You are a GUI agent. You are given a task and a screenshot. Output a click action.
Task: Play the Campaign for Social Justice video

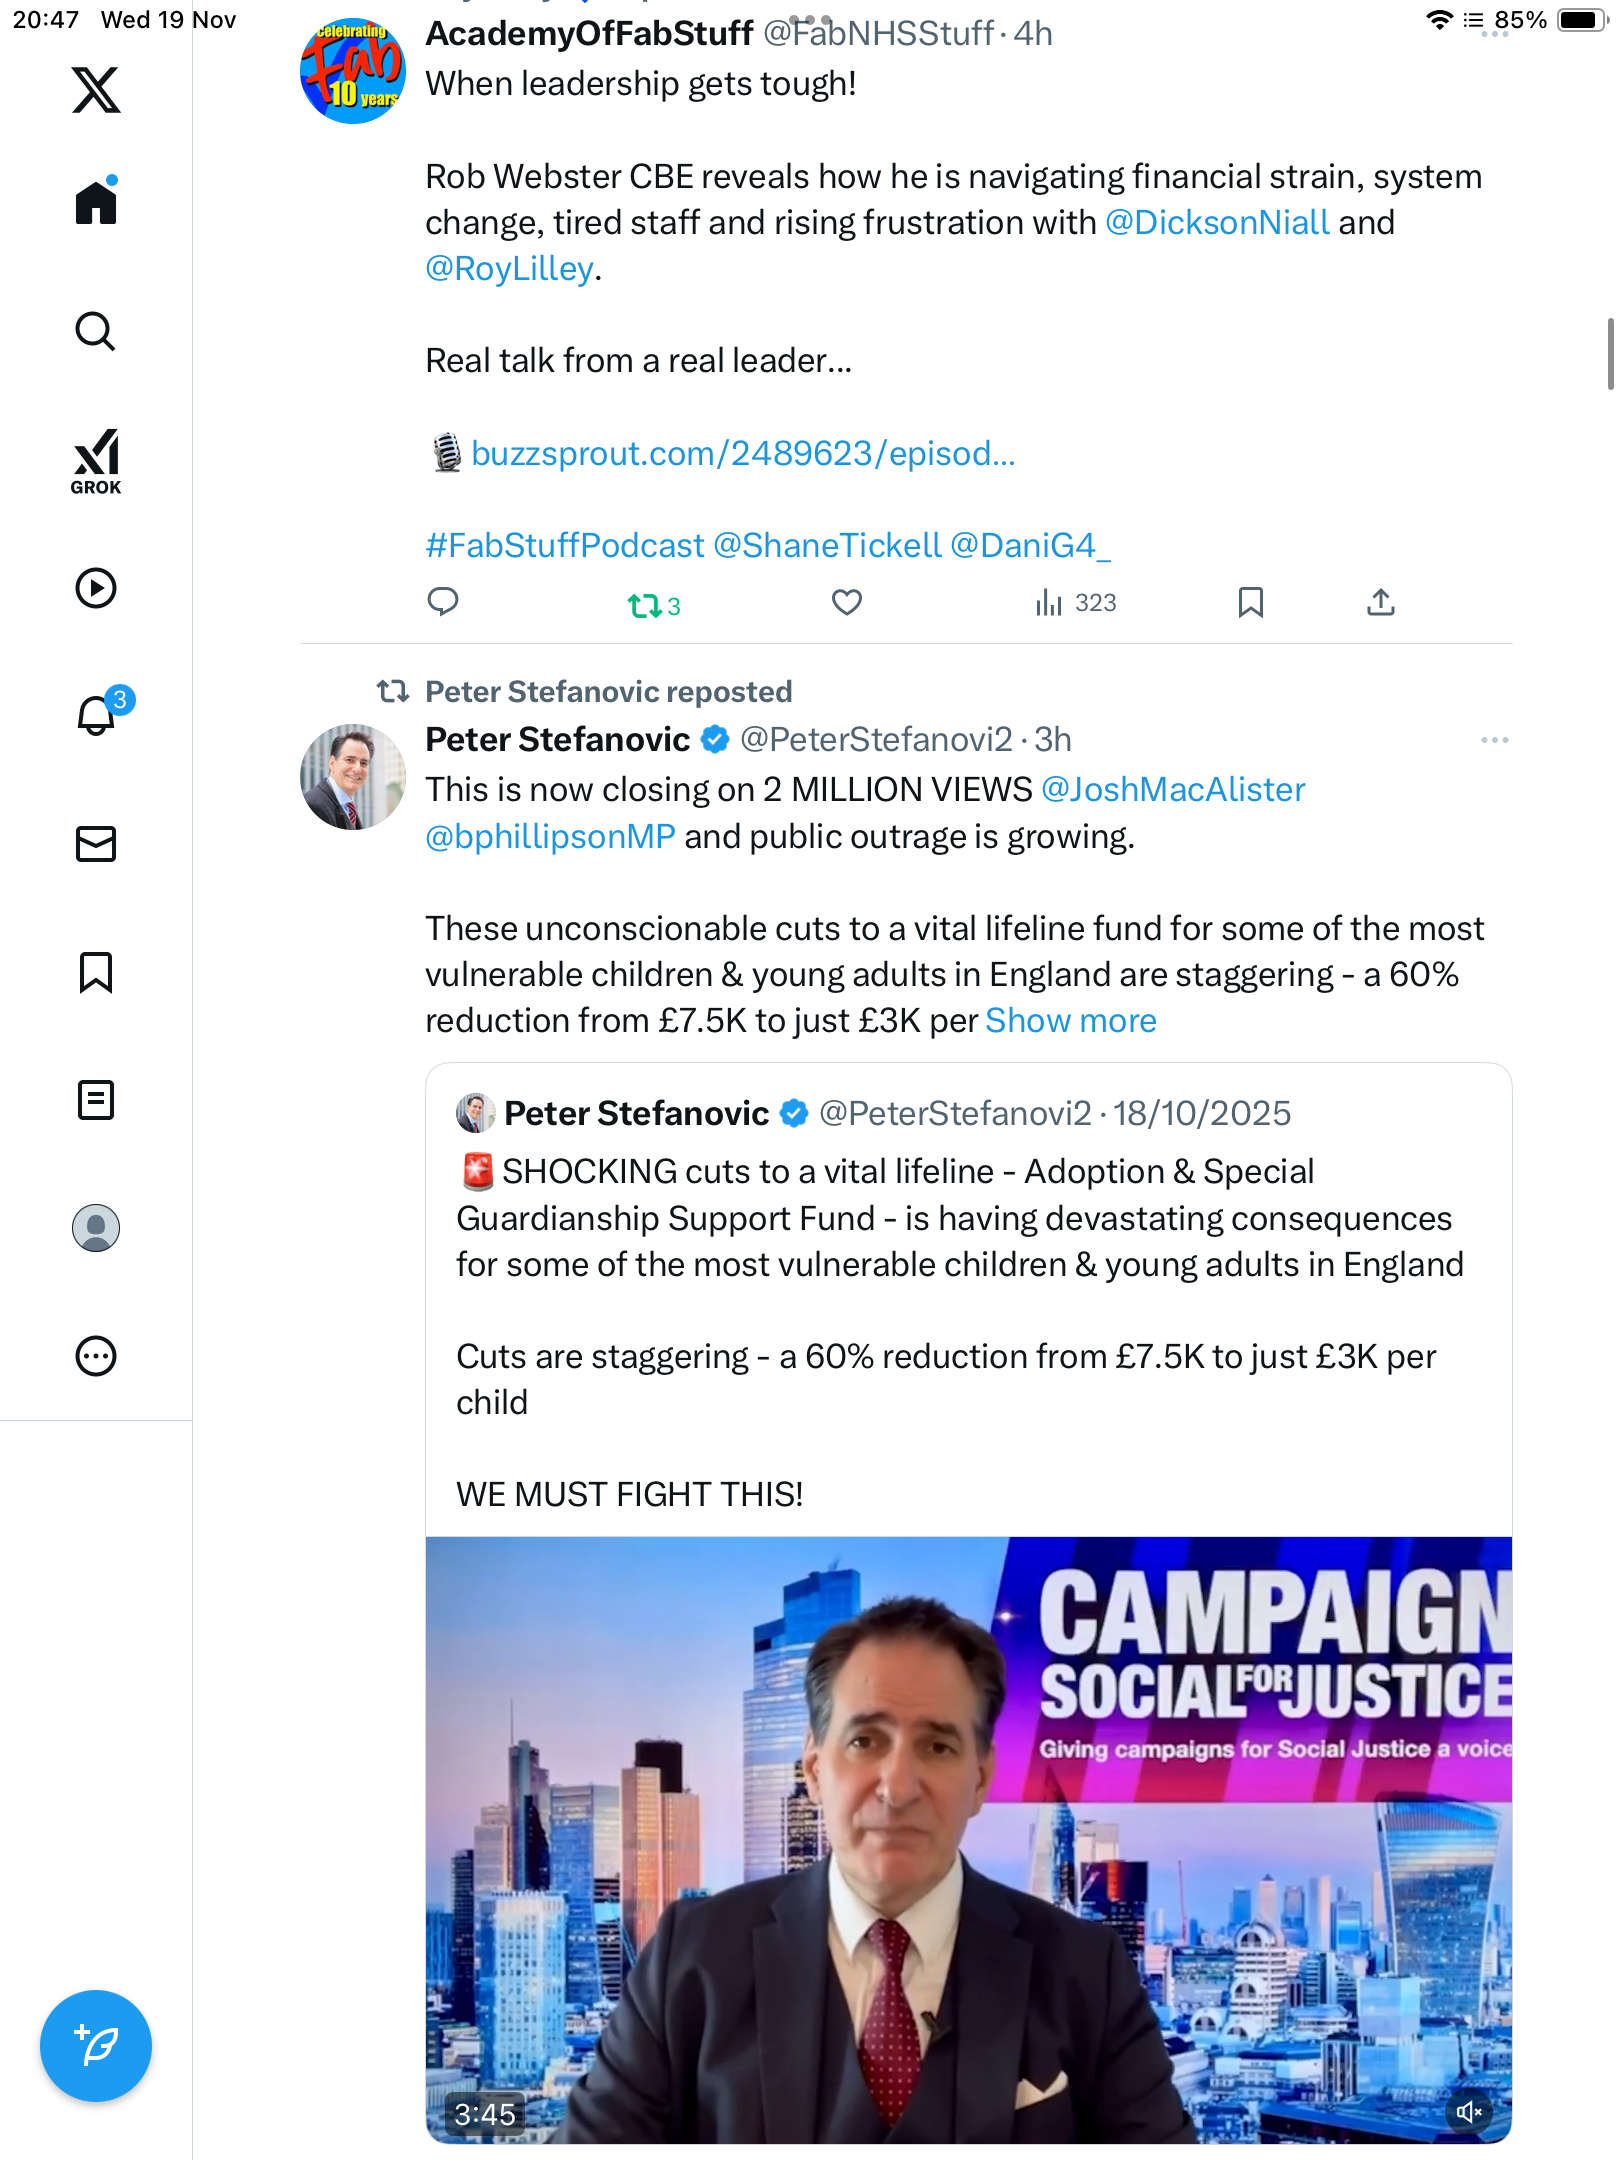968,1840
